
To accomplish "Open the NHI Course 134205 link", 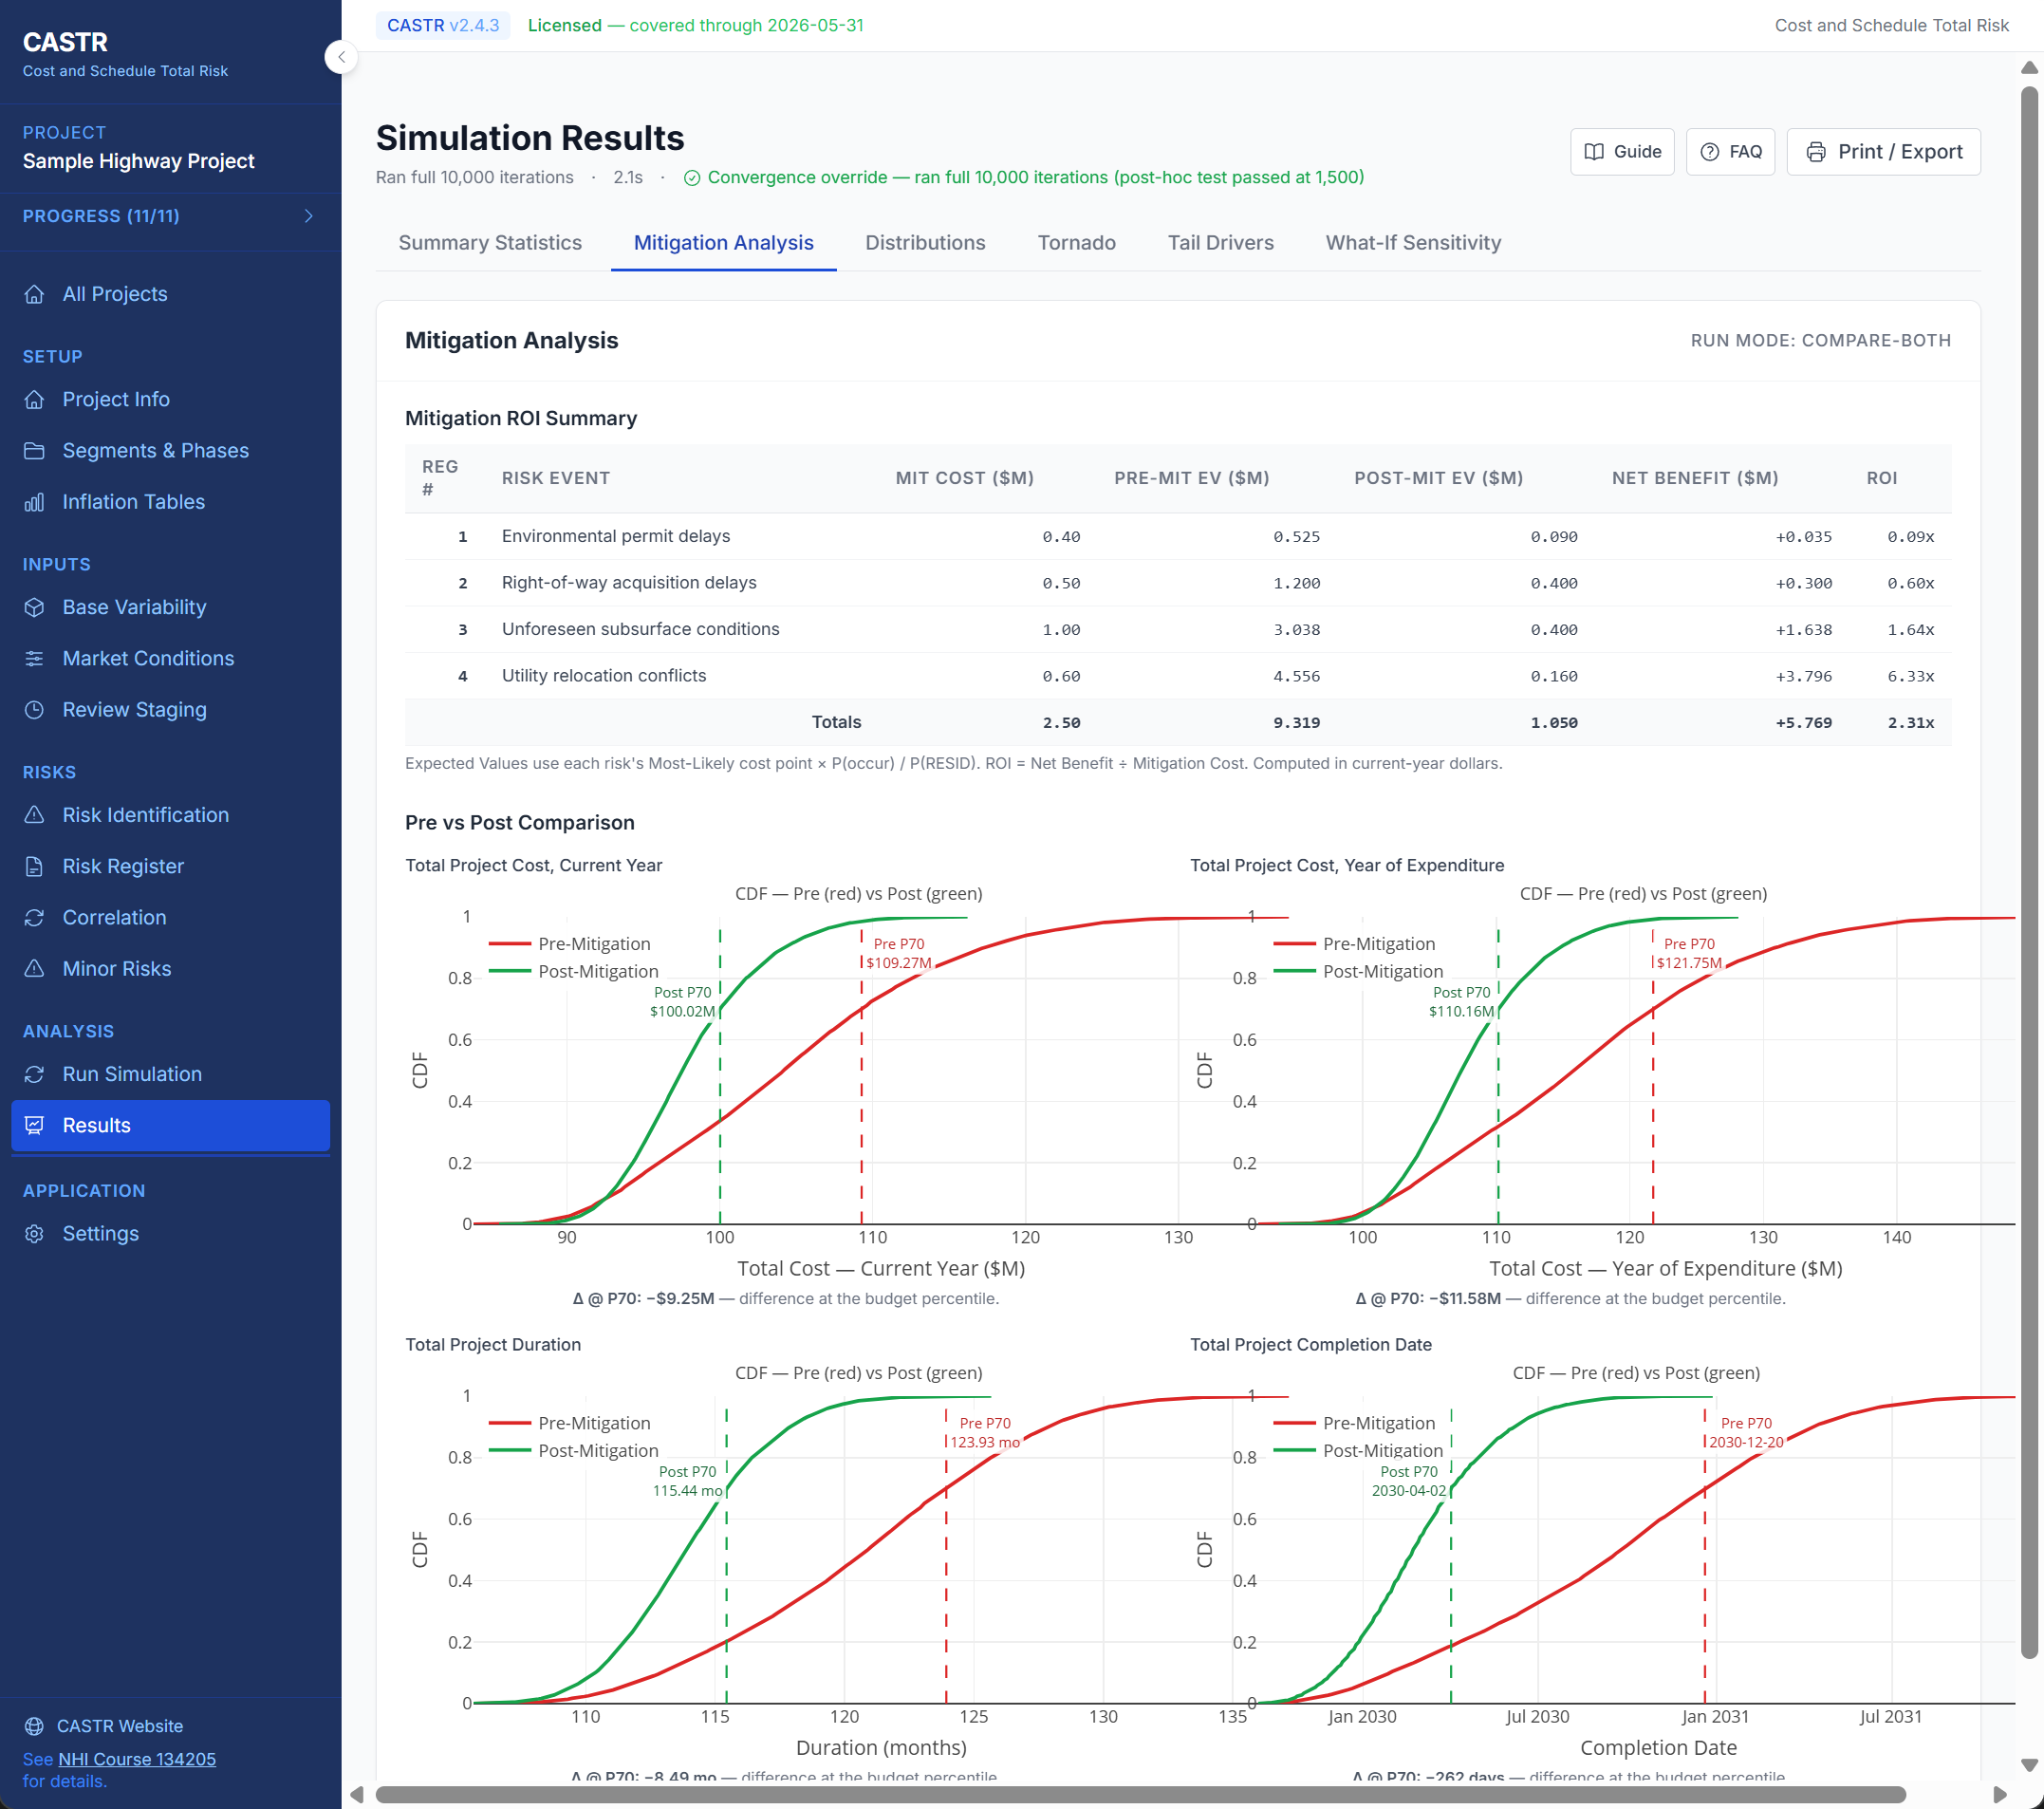I will pos(135,1759).
